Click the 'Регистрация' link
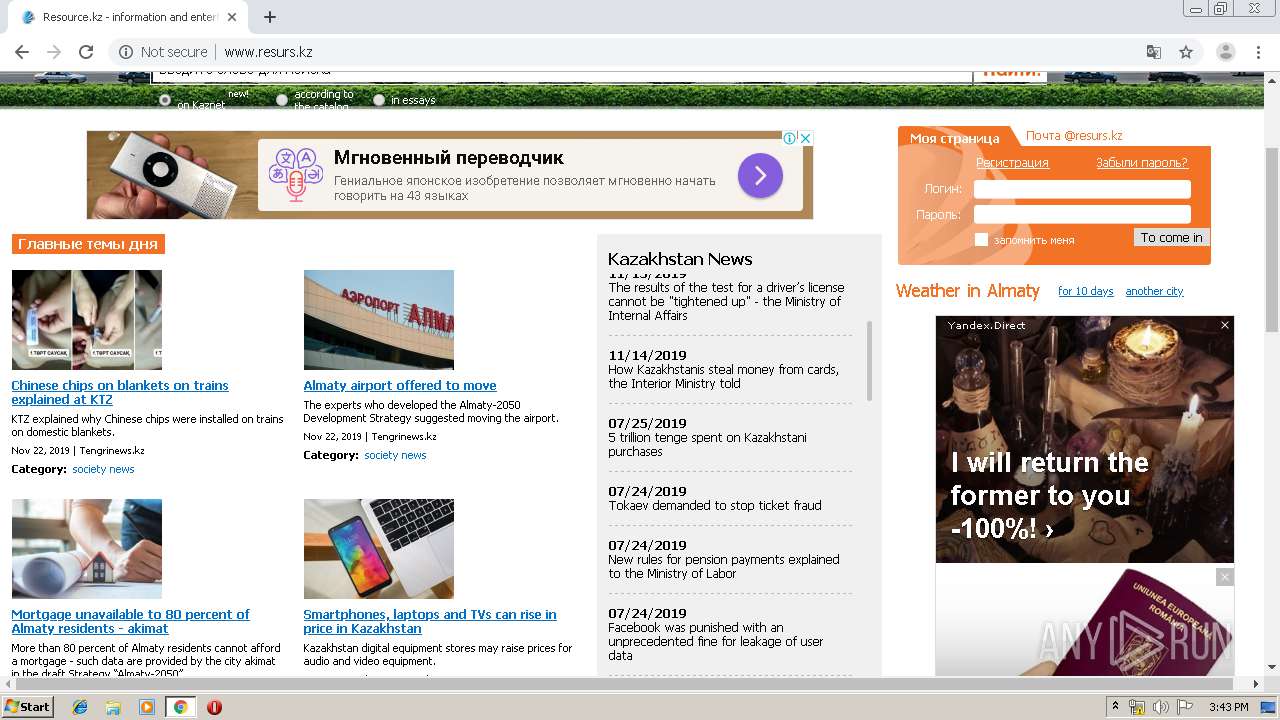The width and height of the screenshot is (1280, 720). (1012, 163)
